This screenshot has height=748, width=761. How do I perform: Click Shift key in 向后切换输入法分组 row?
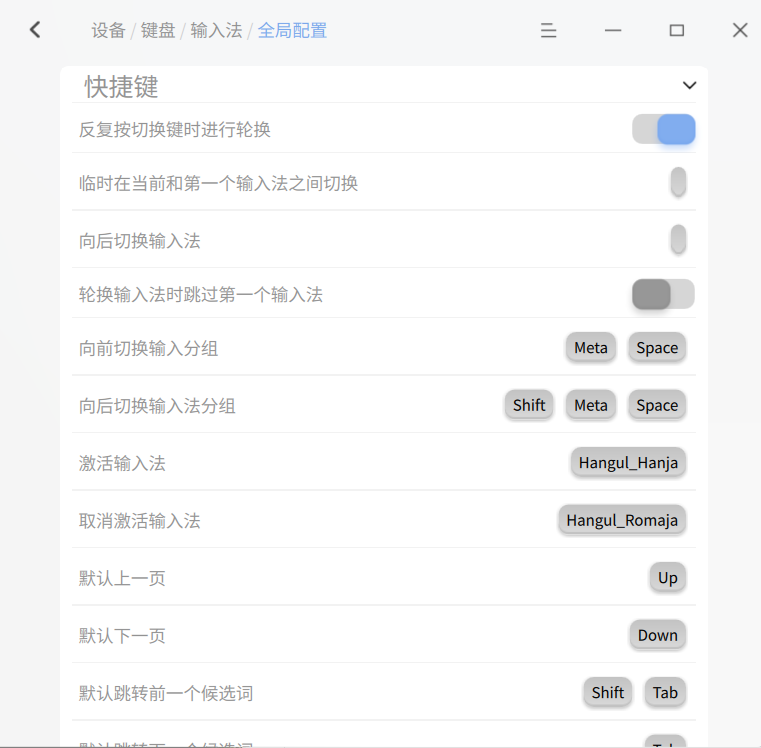[x=529, y=405]
